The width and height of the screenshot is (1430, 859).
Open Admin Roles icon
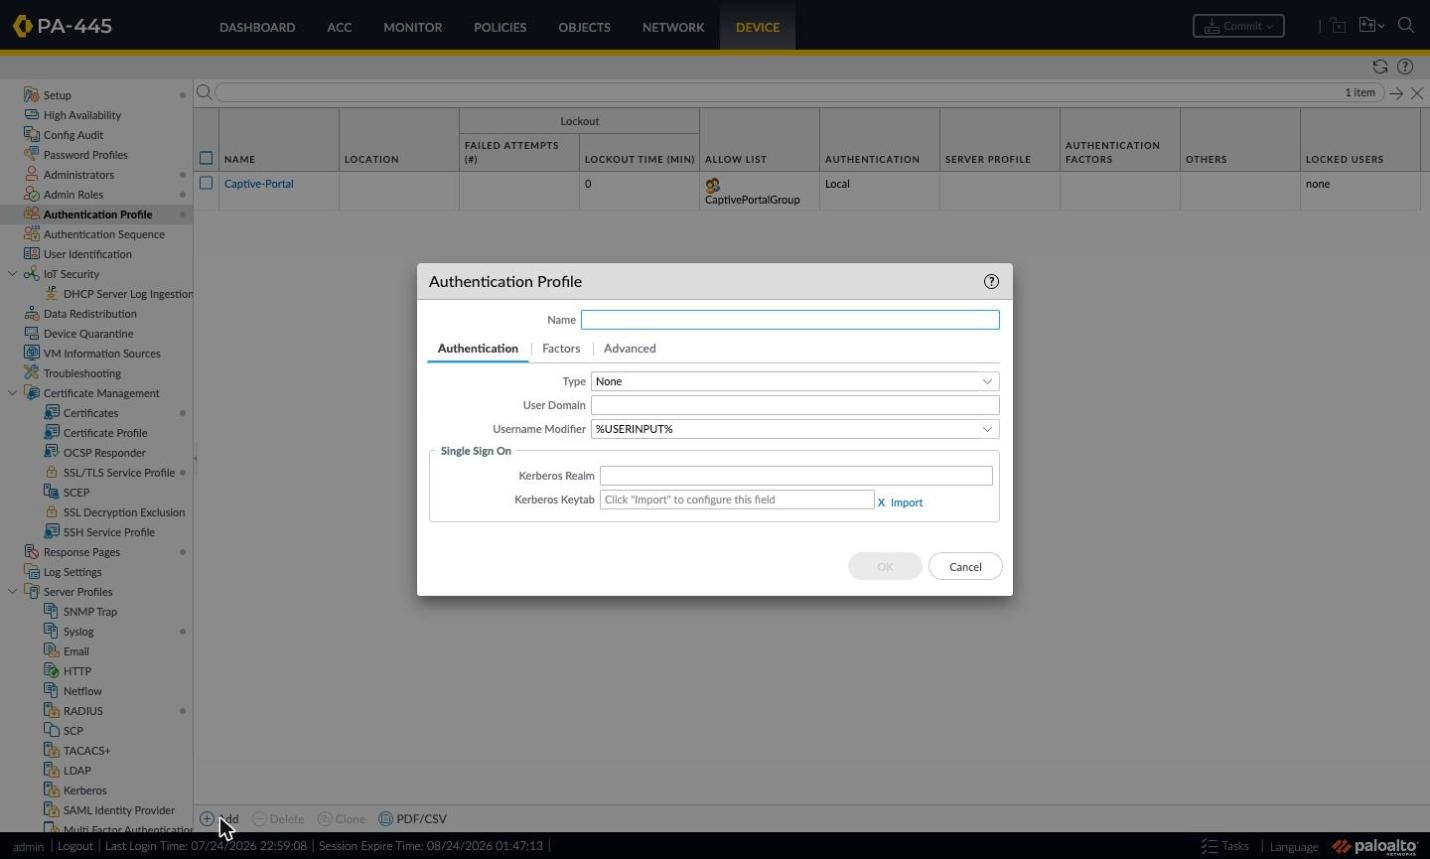pos(31,195)
